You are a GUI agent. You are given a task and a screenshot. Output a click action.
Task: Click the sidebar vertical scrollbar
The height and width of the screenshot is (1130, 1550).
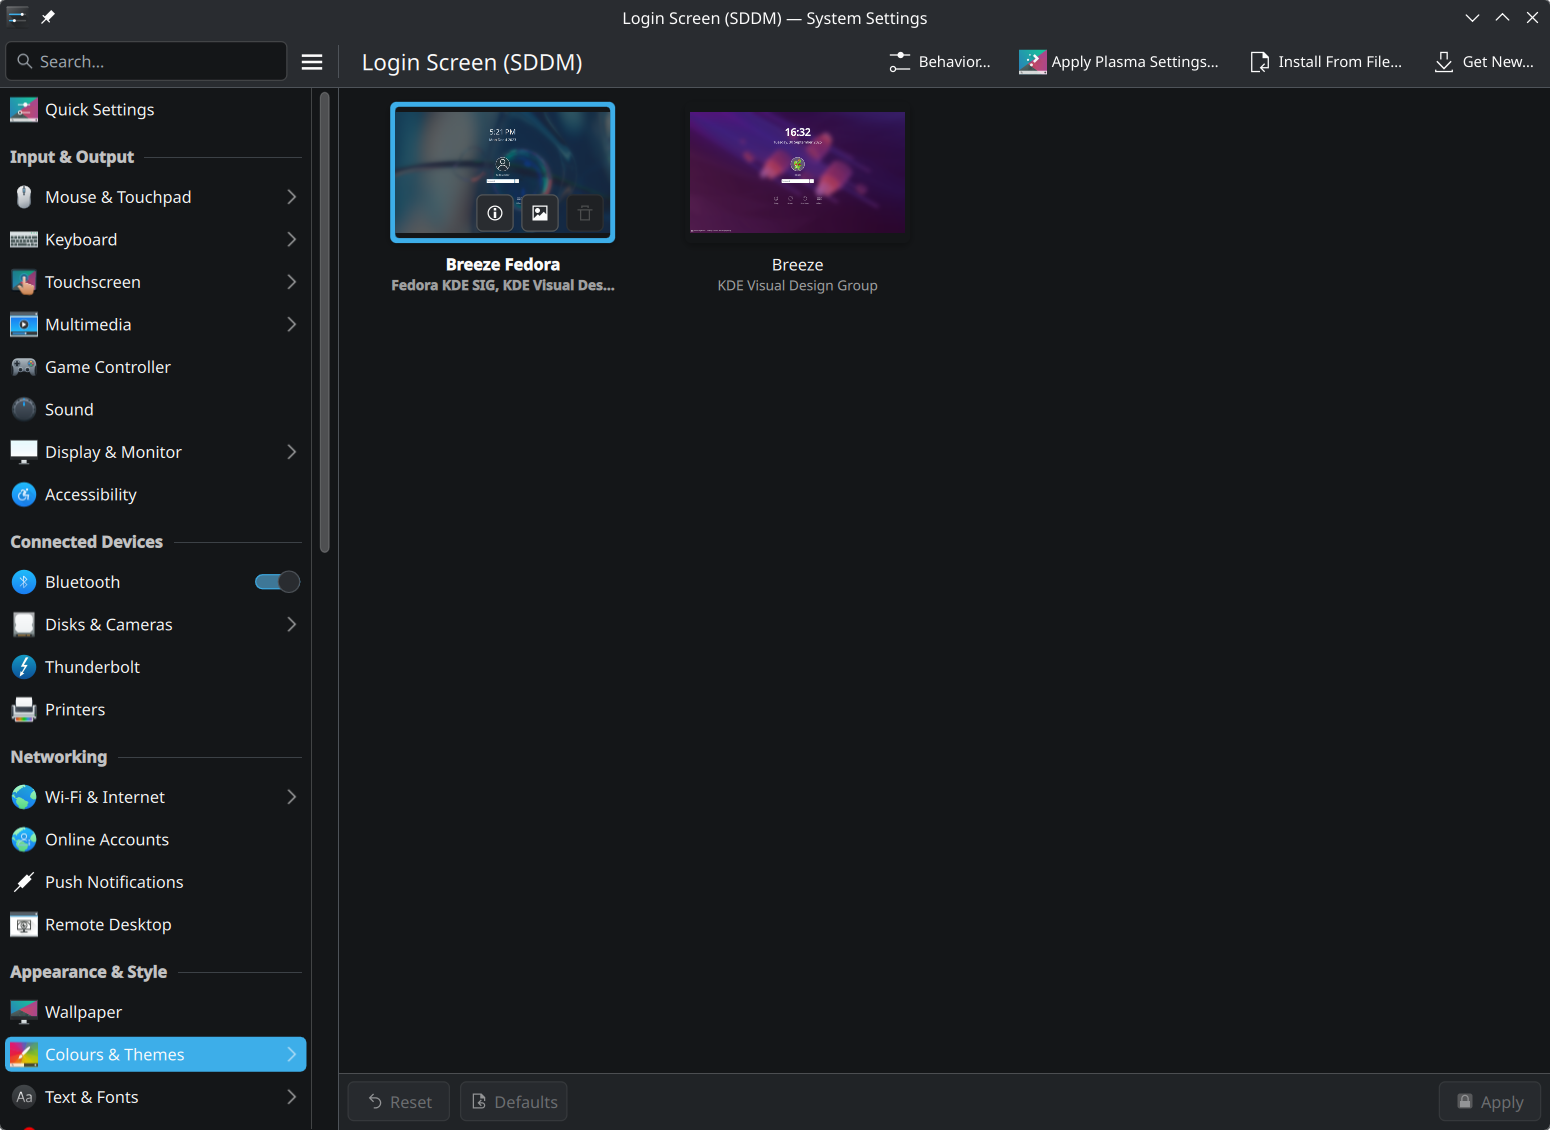324,322
